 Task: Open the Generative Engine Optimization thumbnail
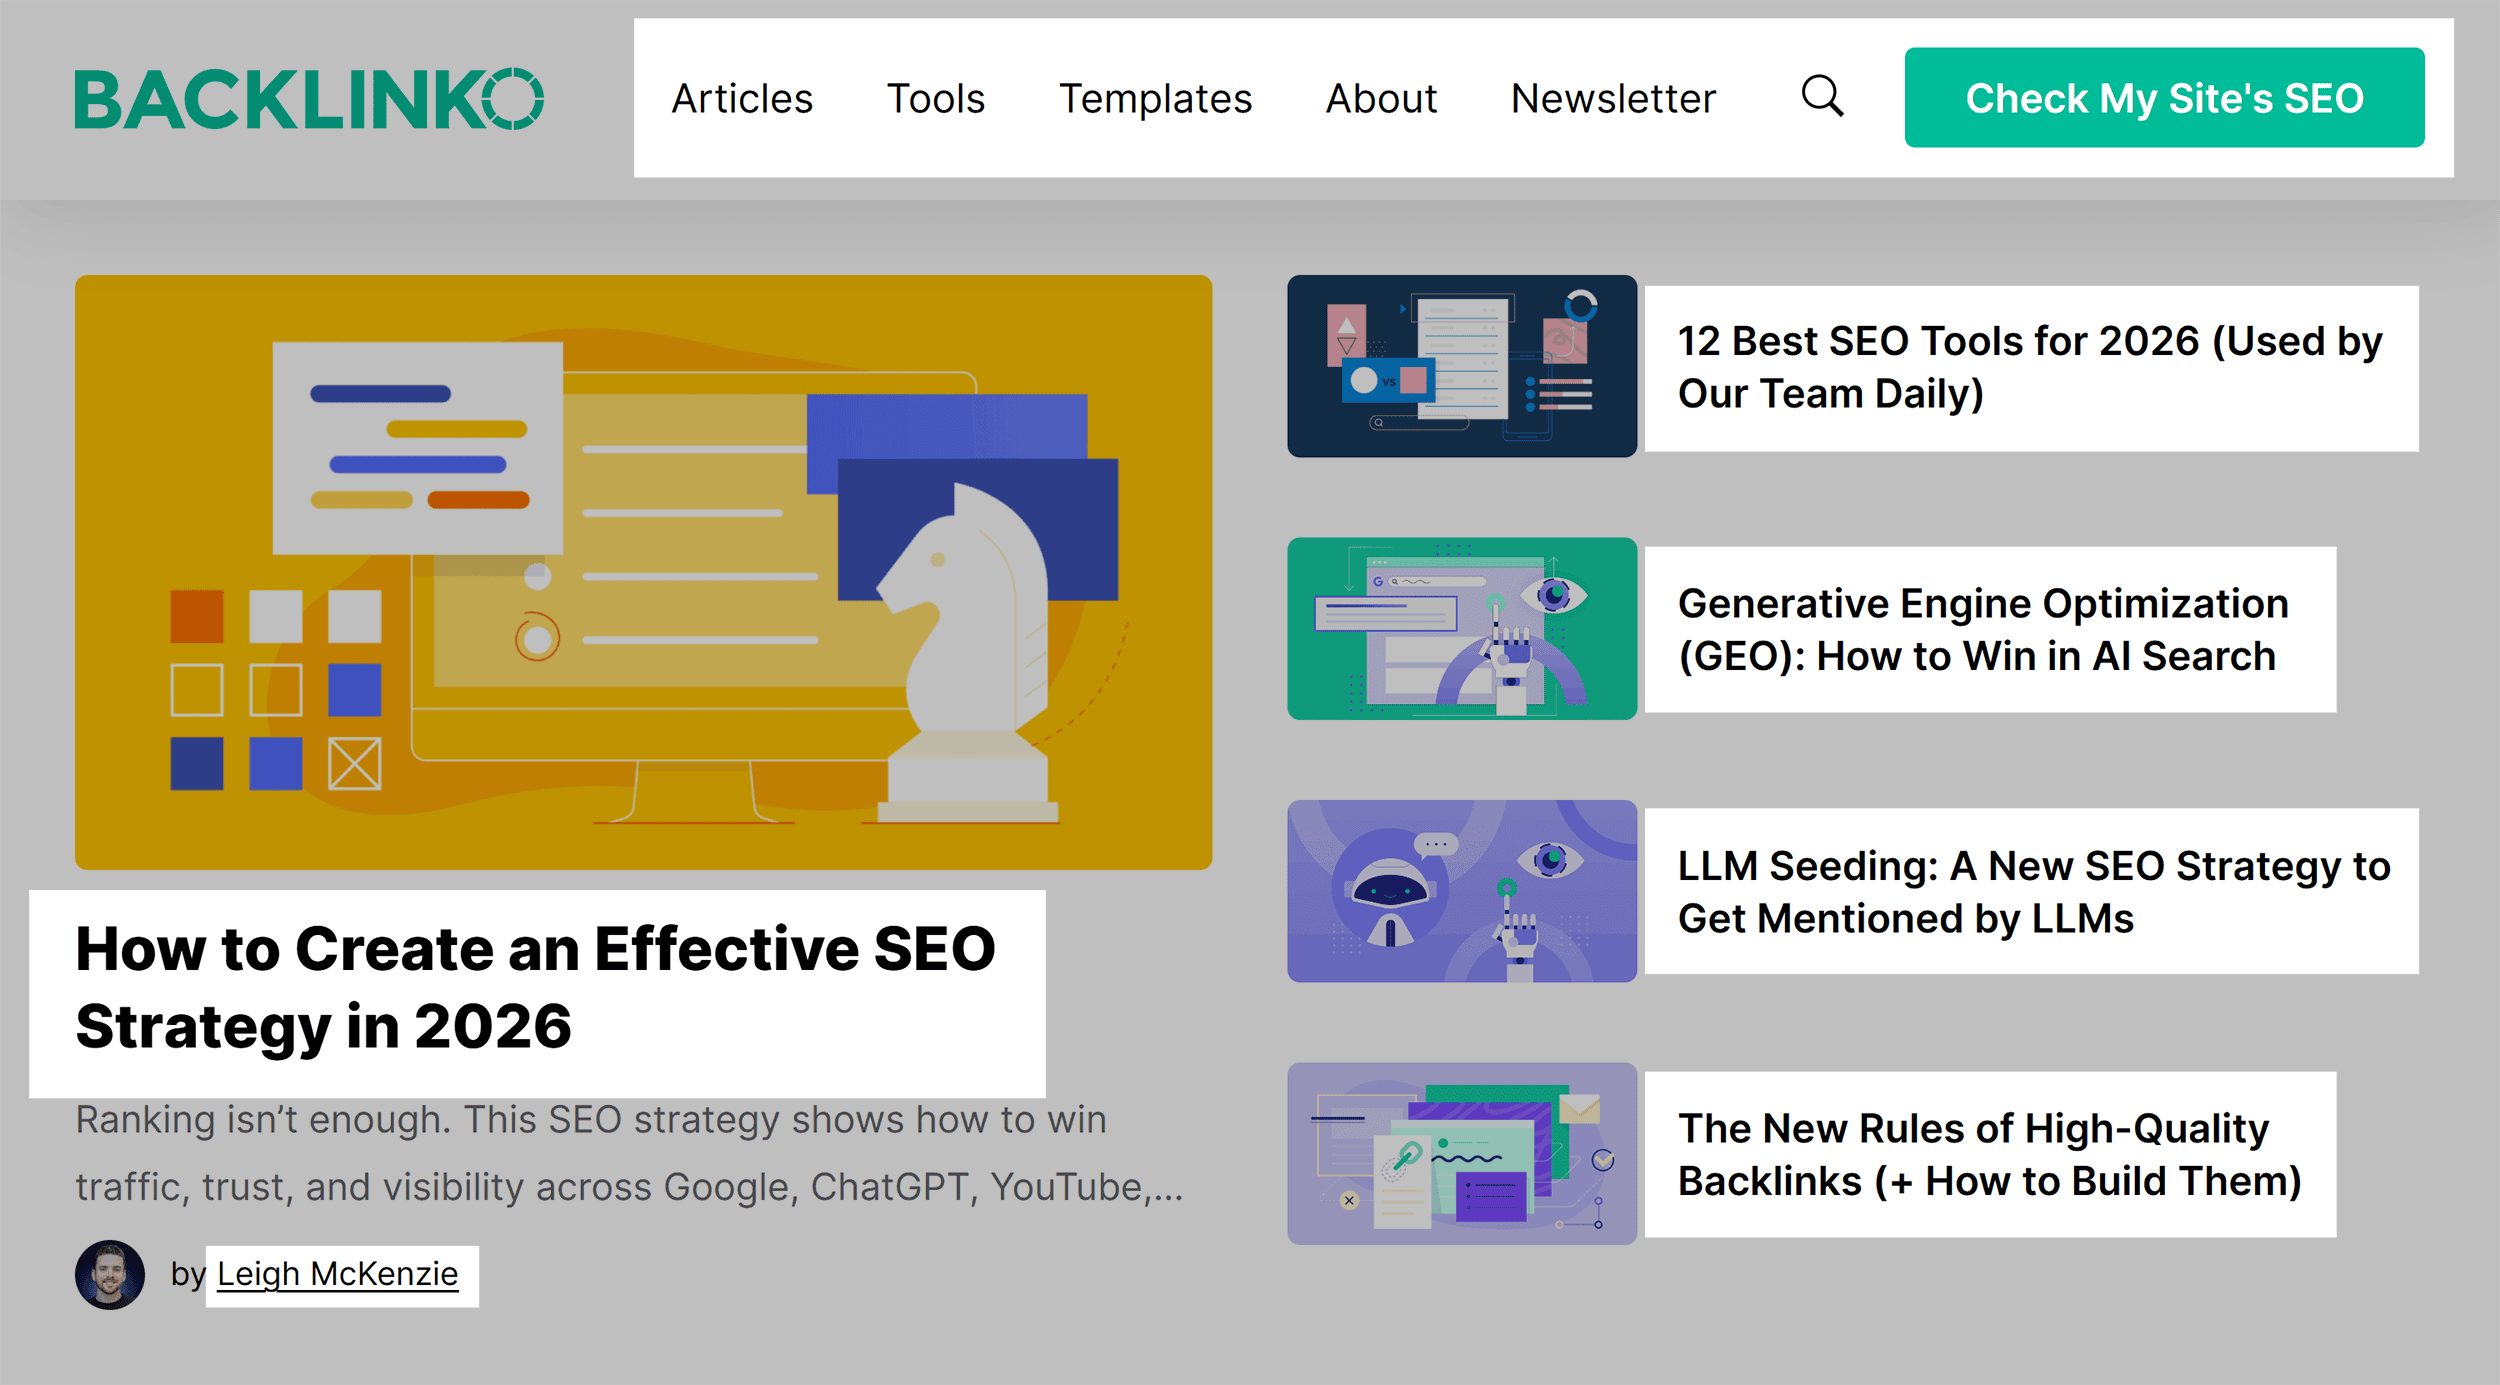(x=1462, y=629)
